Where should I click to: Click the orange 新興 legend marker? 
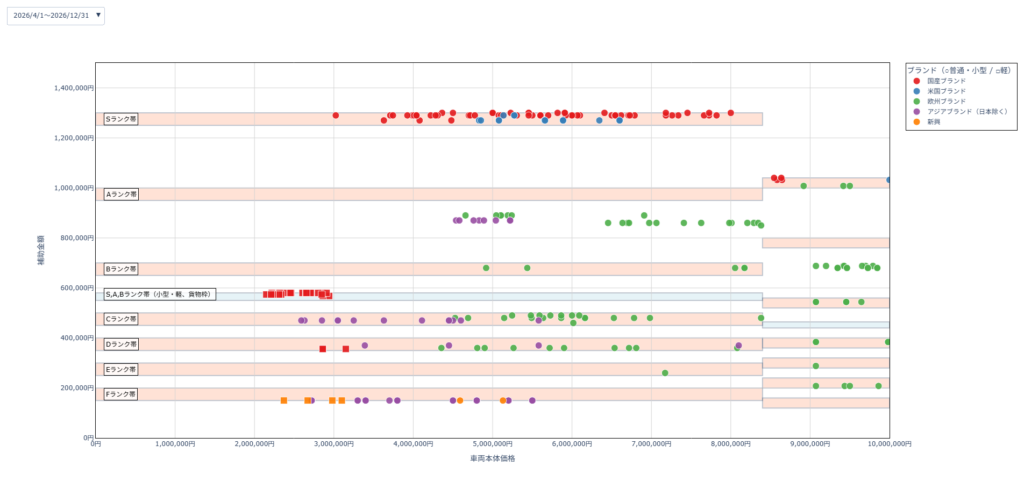coord(917,122)
